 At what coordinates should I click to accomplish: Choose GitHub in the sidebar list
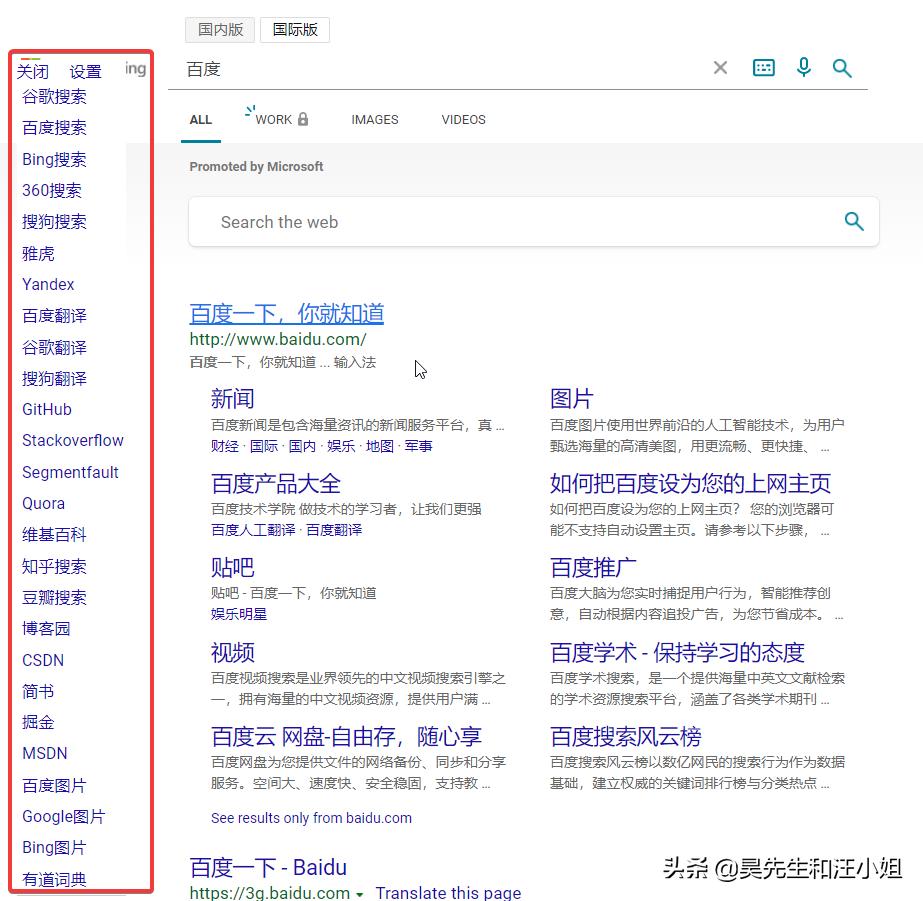47,409
